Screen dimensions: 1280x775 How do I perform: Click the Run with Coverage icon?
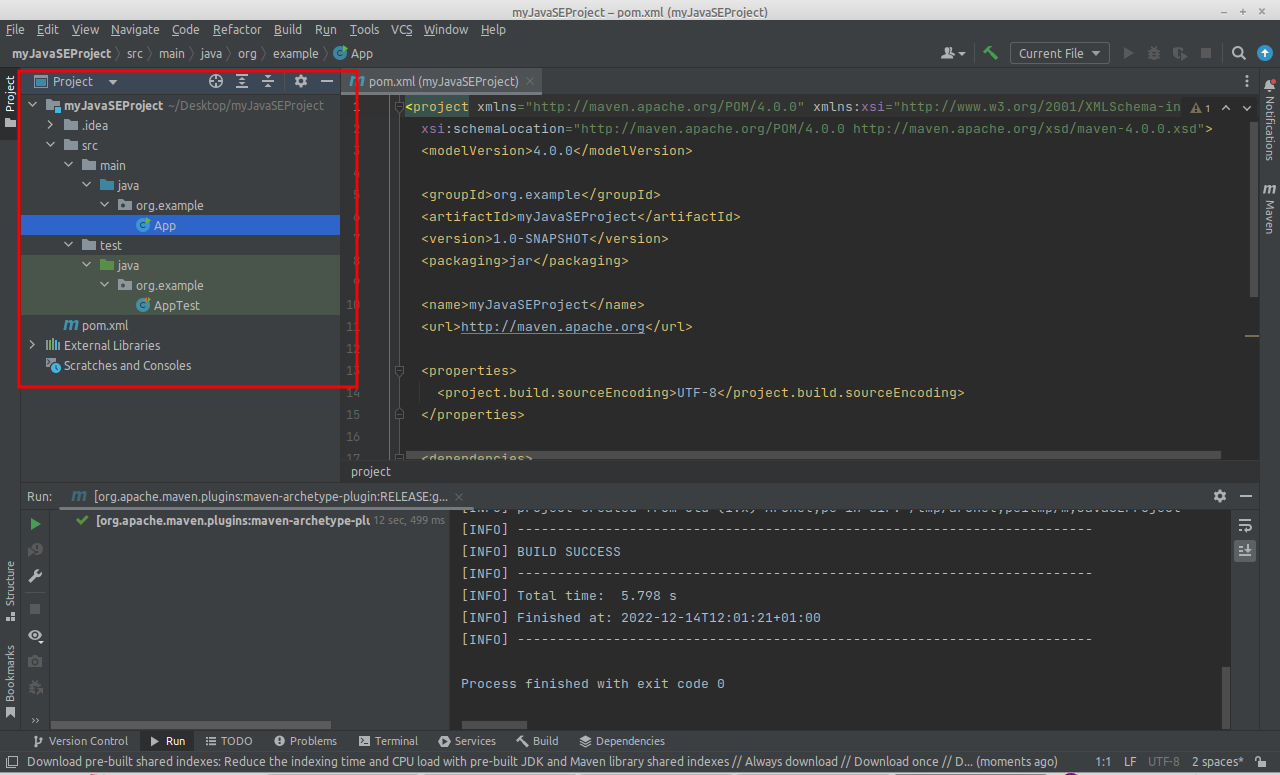pyautogui.click(x=1180, y=53)
